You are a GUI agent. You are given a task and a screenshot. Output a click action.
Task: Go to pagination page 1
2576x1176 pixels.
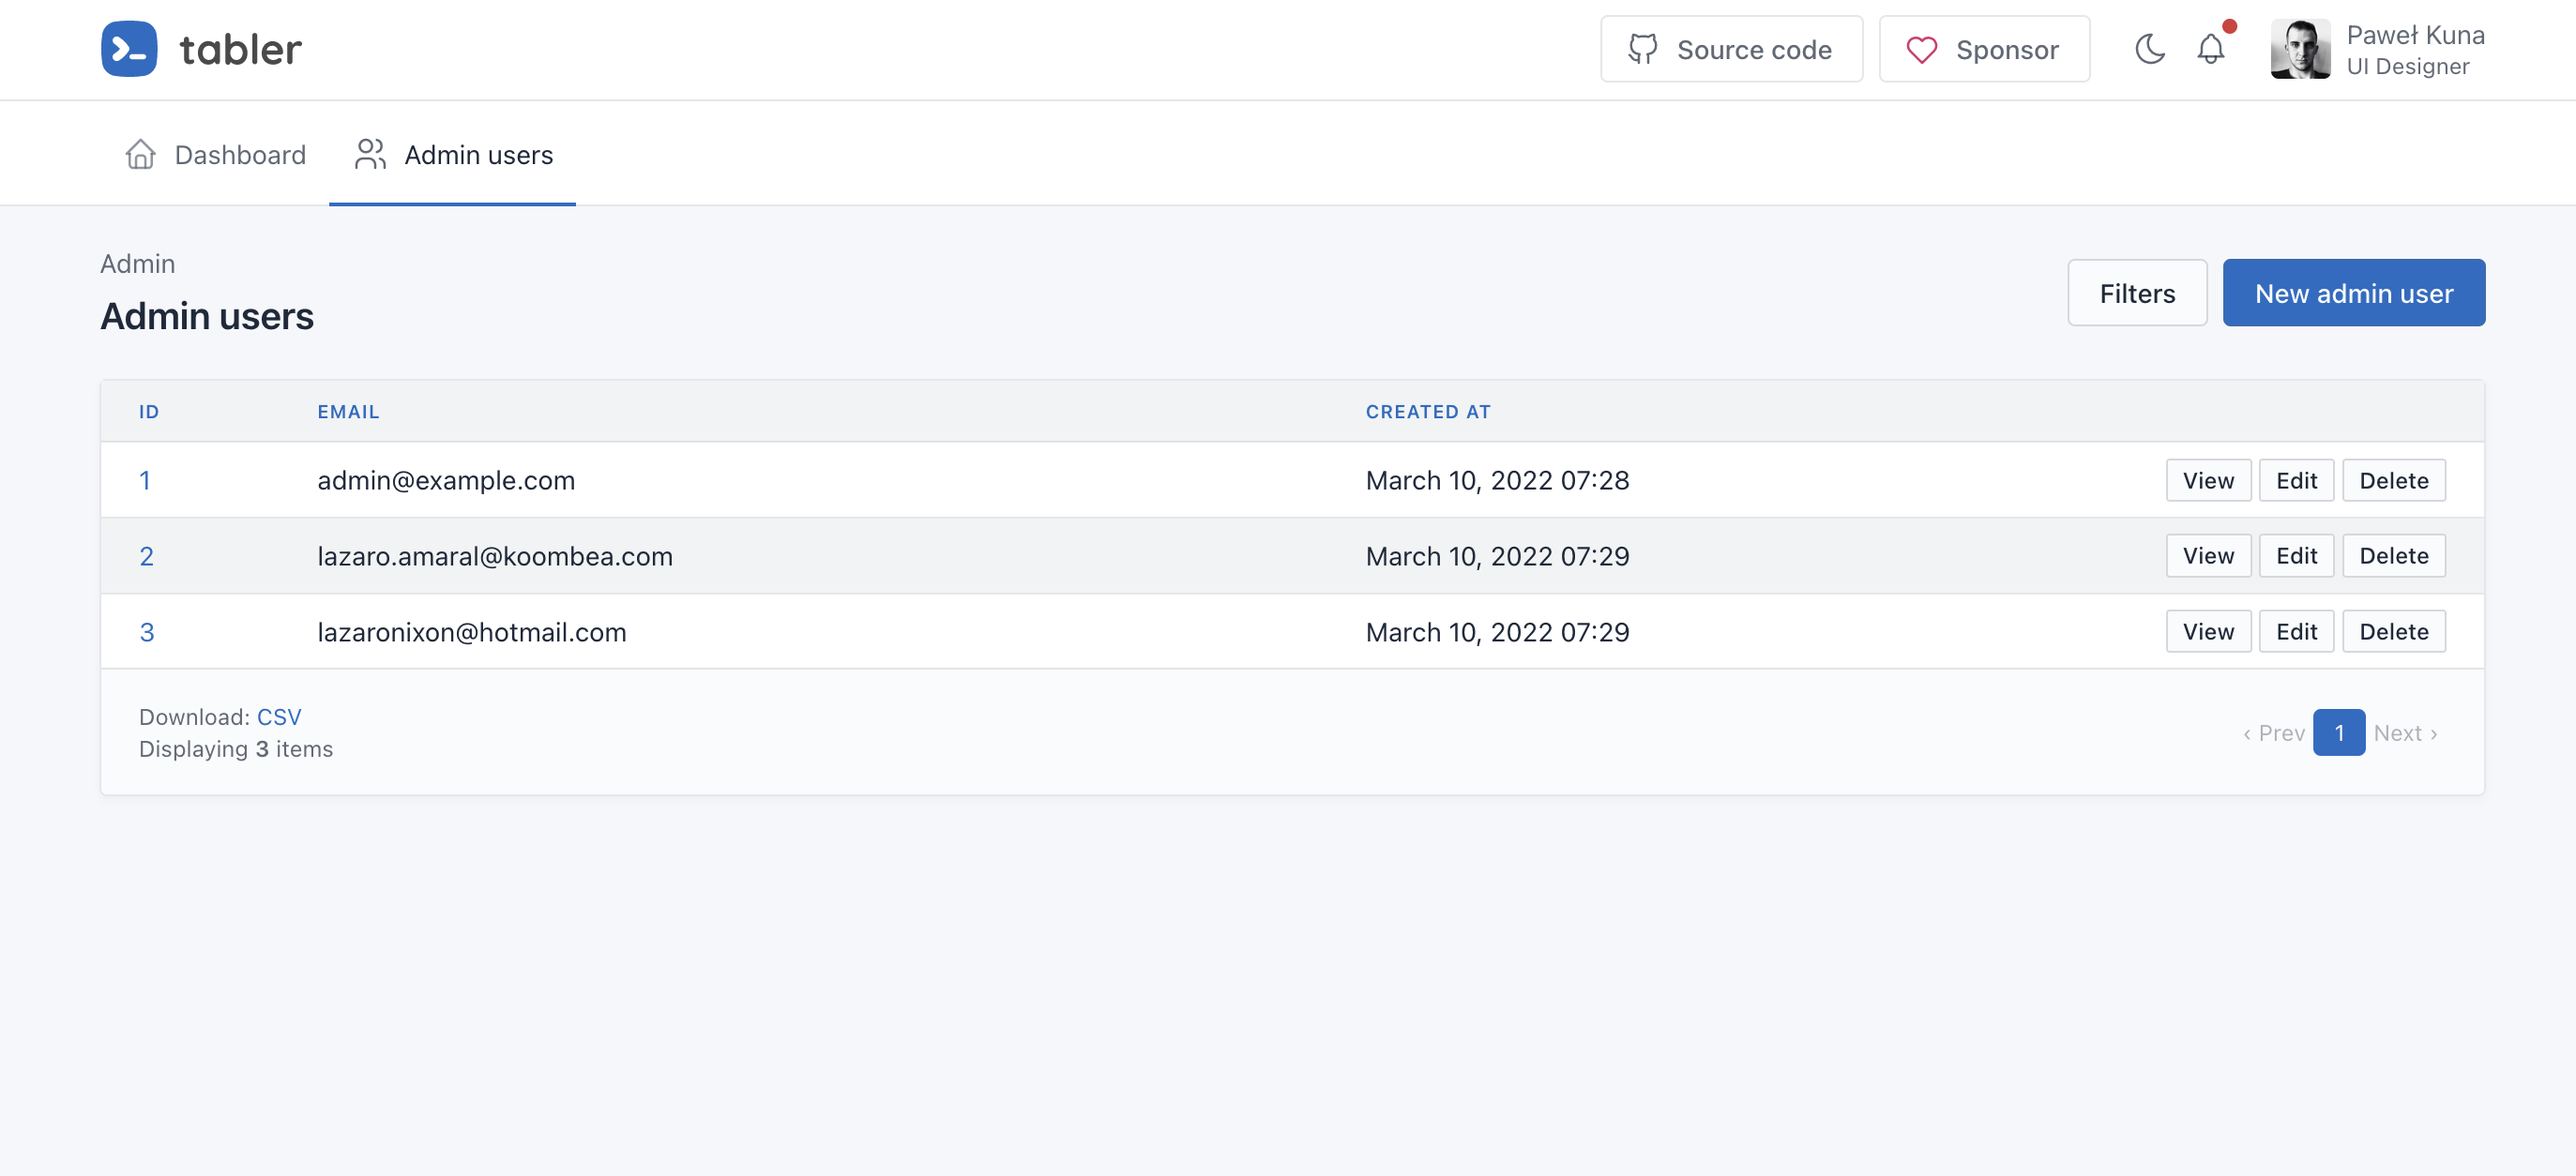tap(2338, 733)
